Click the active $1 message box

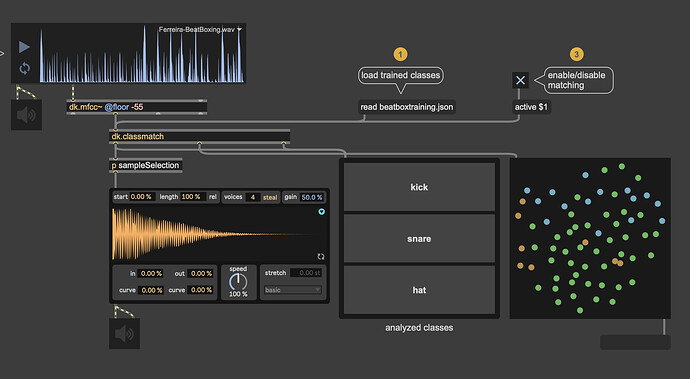(x=531, y=107)
